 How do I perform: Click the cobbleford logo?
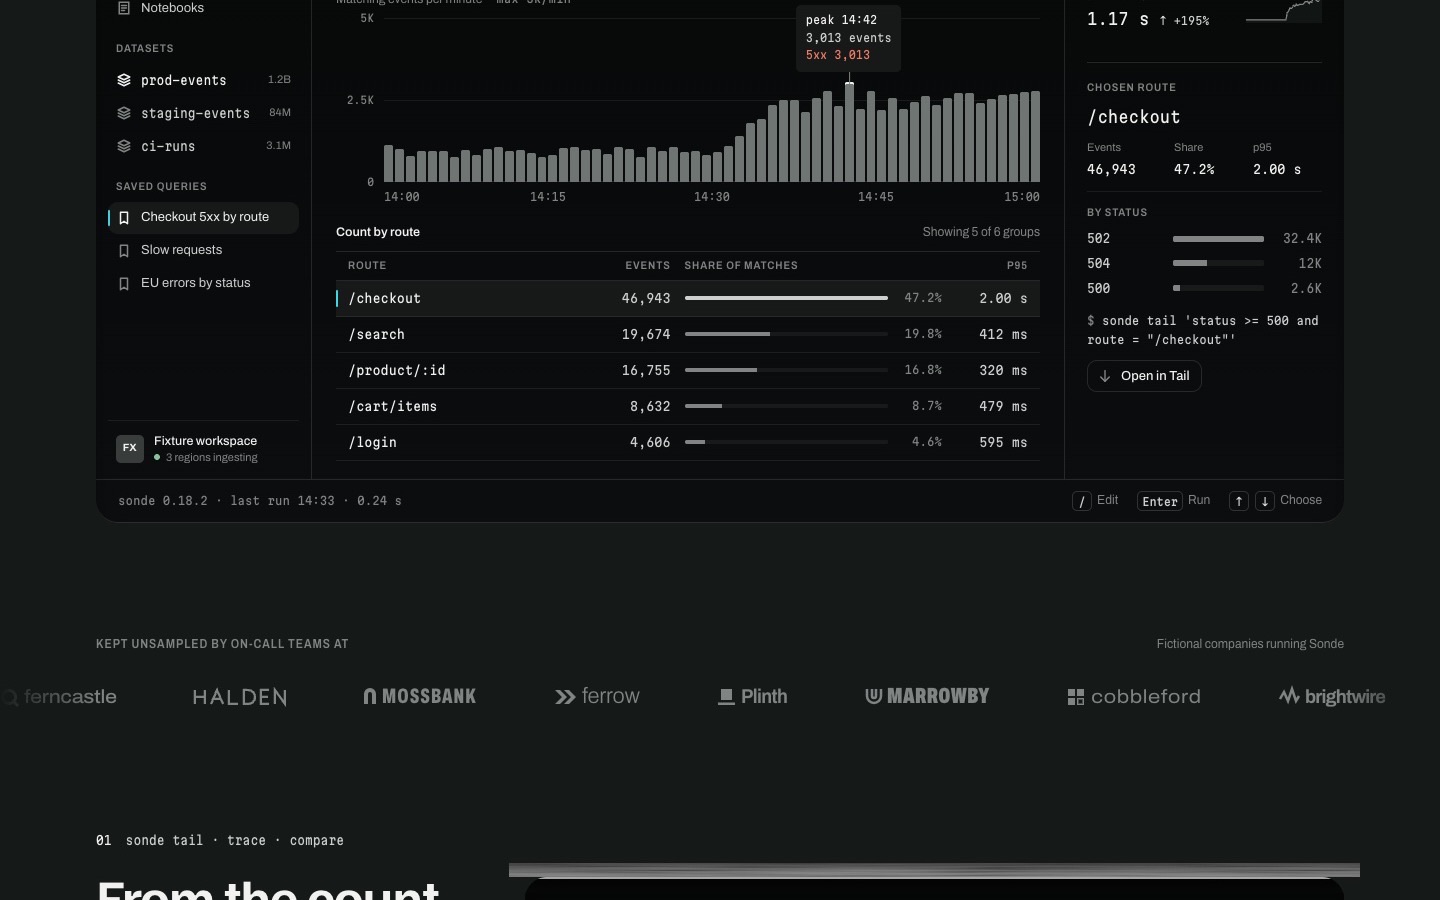pos(1134,696)
